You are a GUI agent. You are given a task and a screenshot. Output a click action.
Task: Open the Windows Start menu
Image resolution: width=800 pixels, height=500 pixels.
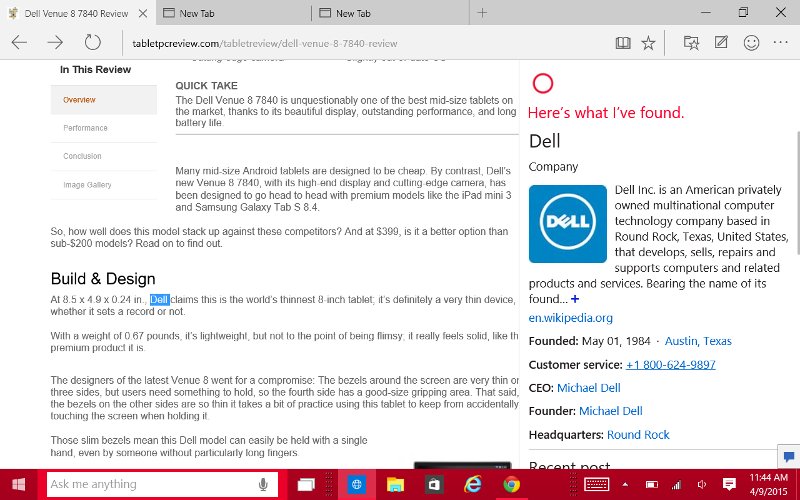18,484
